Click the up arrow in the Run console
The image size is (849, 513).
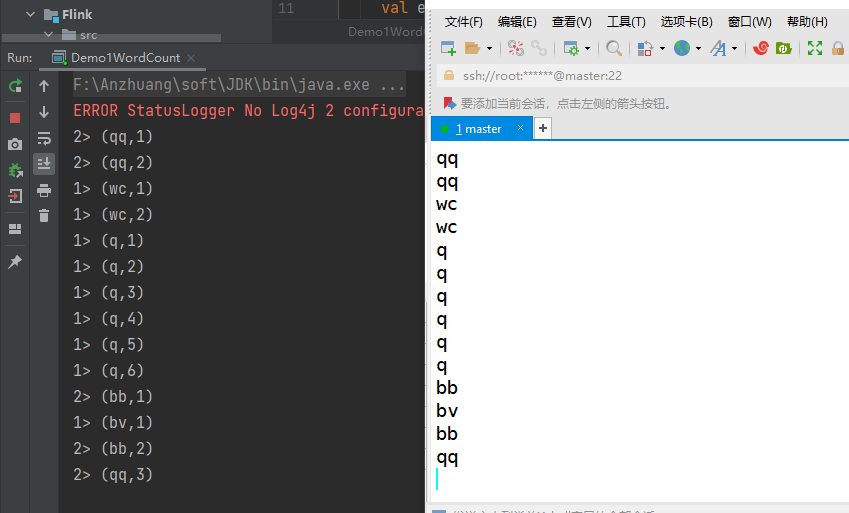[44, 86]
